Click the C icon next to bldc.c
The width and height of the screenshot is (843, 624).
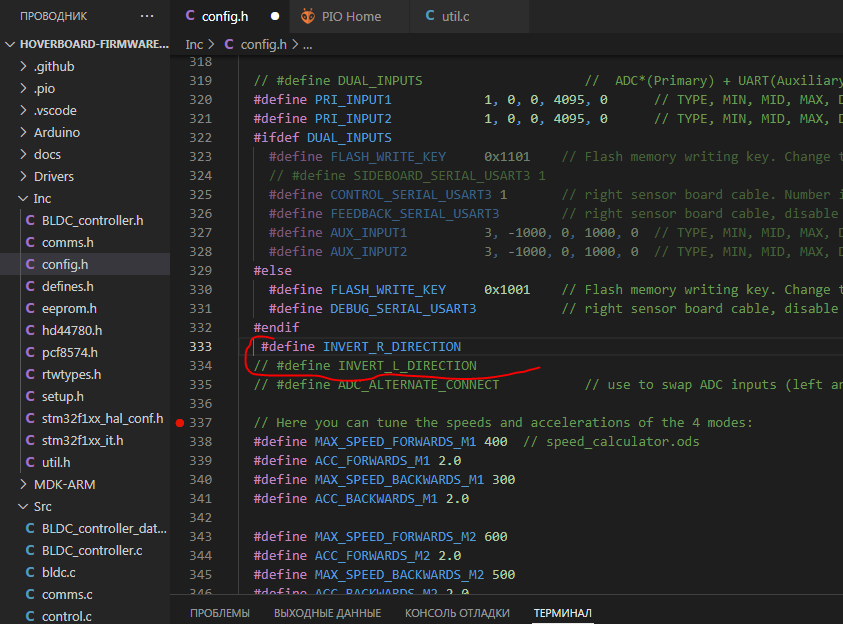30,573
